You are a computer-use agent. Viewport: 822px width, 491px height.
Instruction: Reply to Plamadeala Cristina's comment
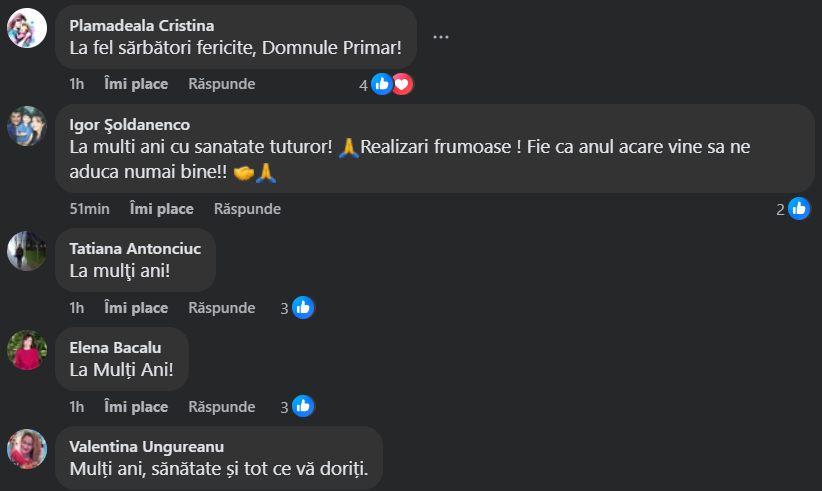(x=222, y=84)
